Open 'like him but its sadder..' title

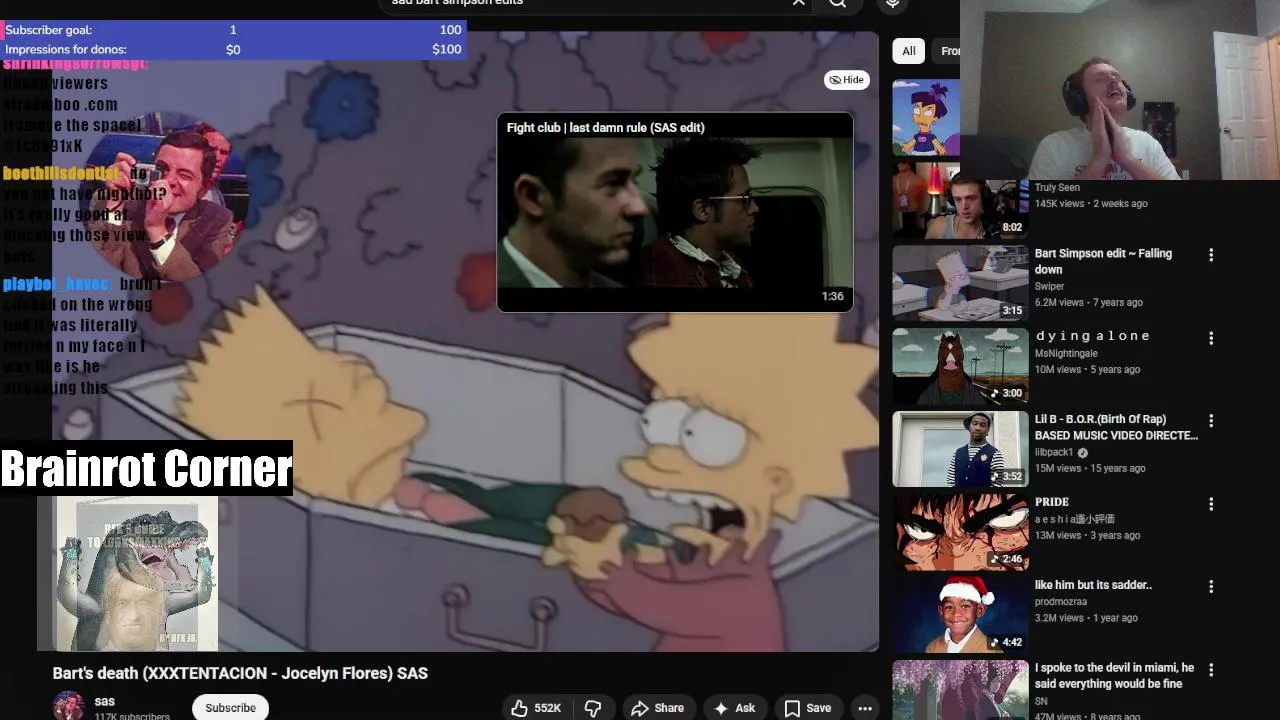[1093, 585]
